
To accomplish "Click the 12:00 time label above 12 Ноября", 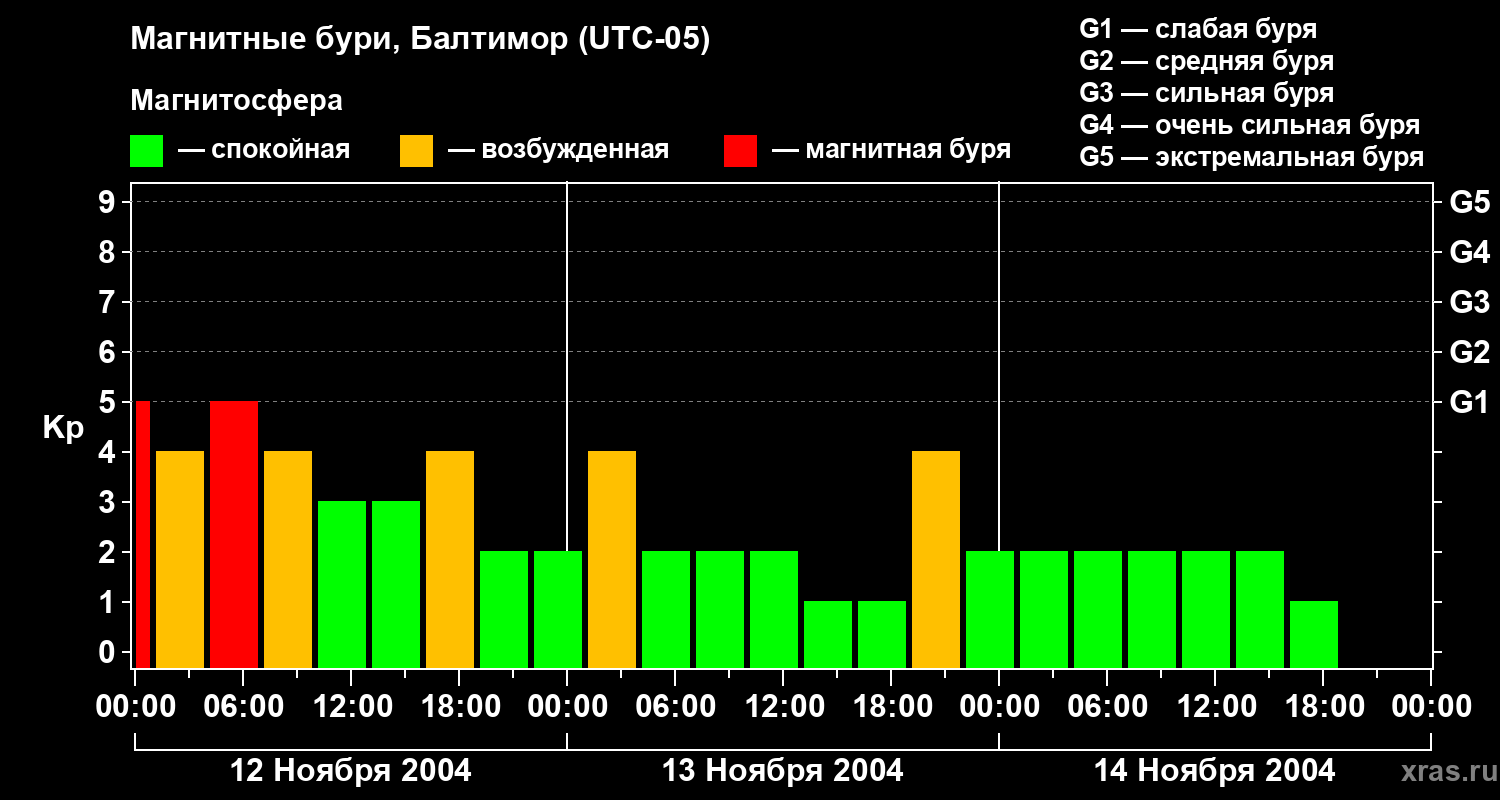I will click(x=351, y=707).
